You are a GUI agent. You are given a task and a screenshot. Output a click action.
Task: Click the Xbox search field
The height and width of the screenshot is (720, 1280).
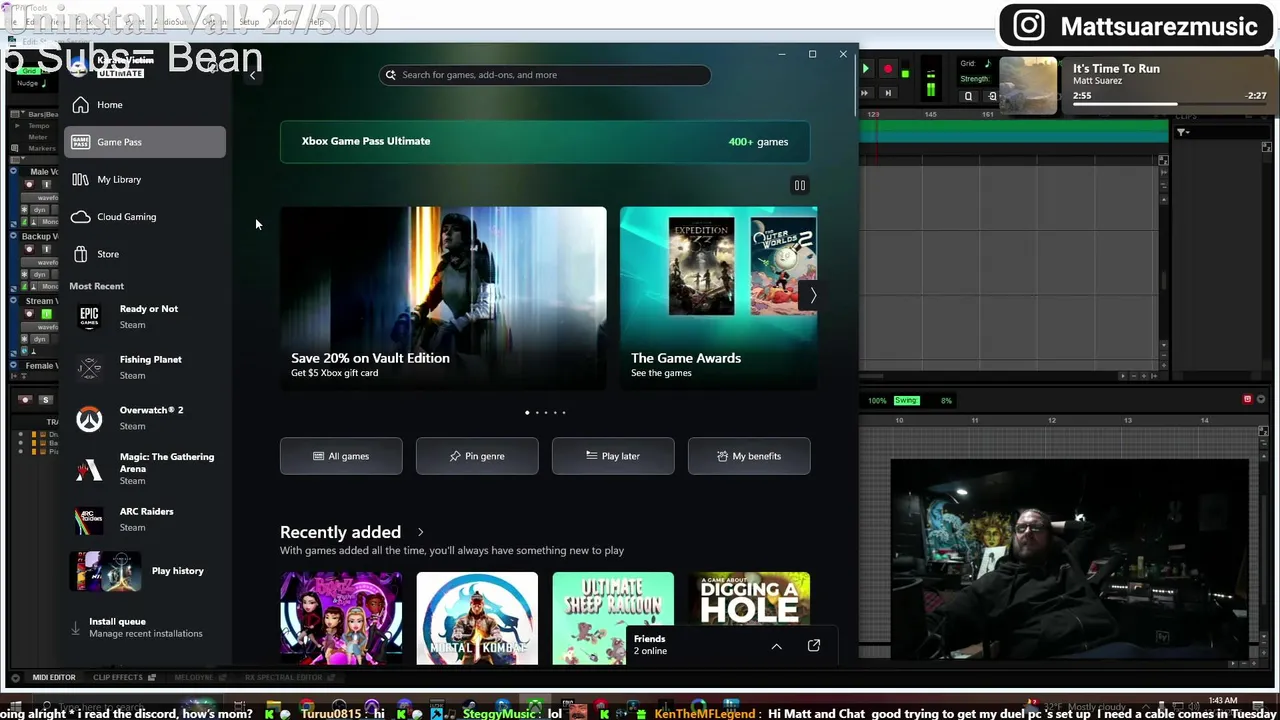pyautogui.click(x=545, y=75)
